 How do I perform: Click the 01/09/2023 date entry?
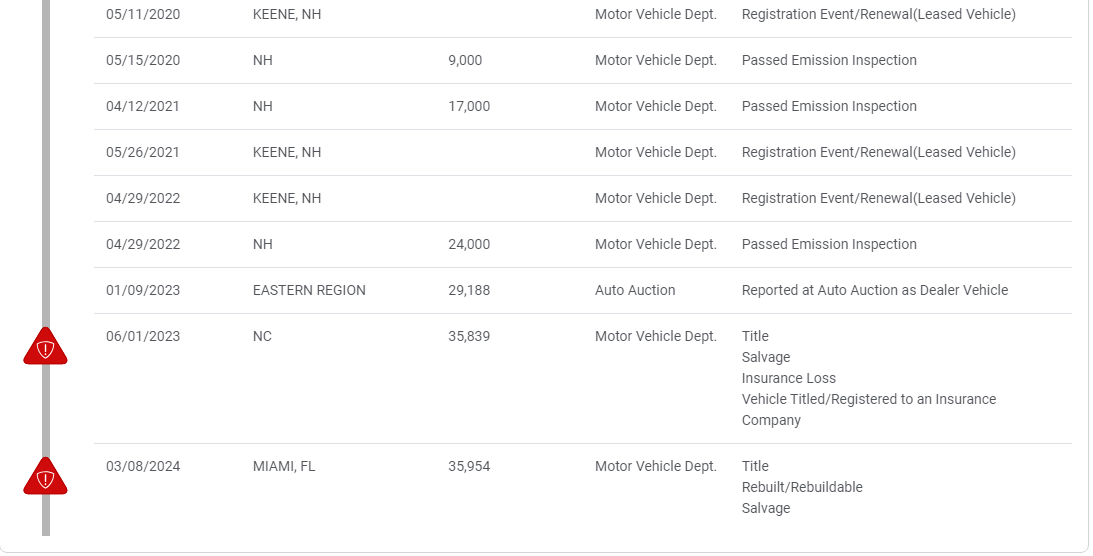143,290
